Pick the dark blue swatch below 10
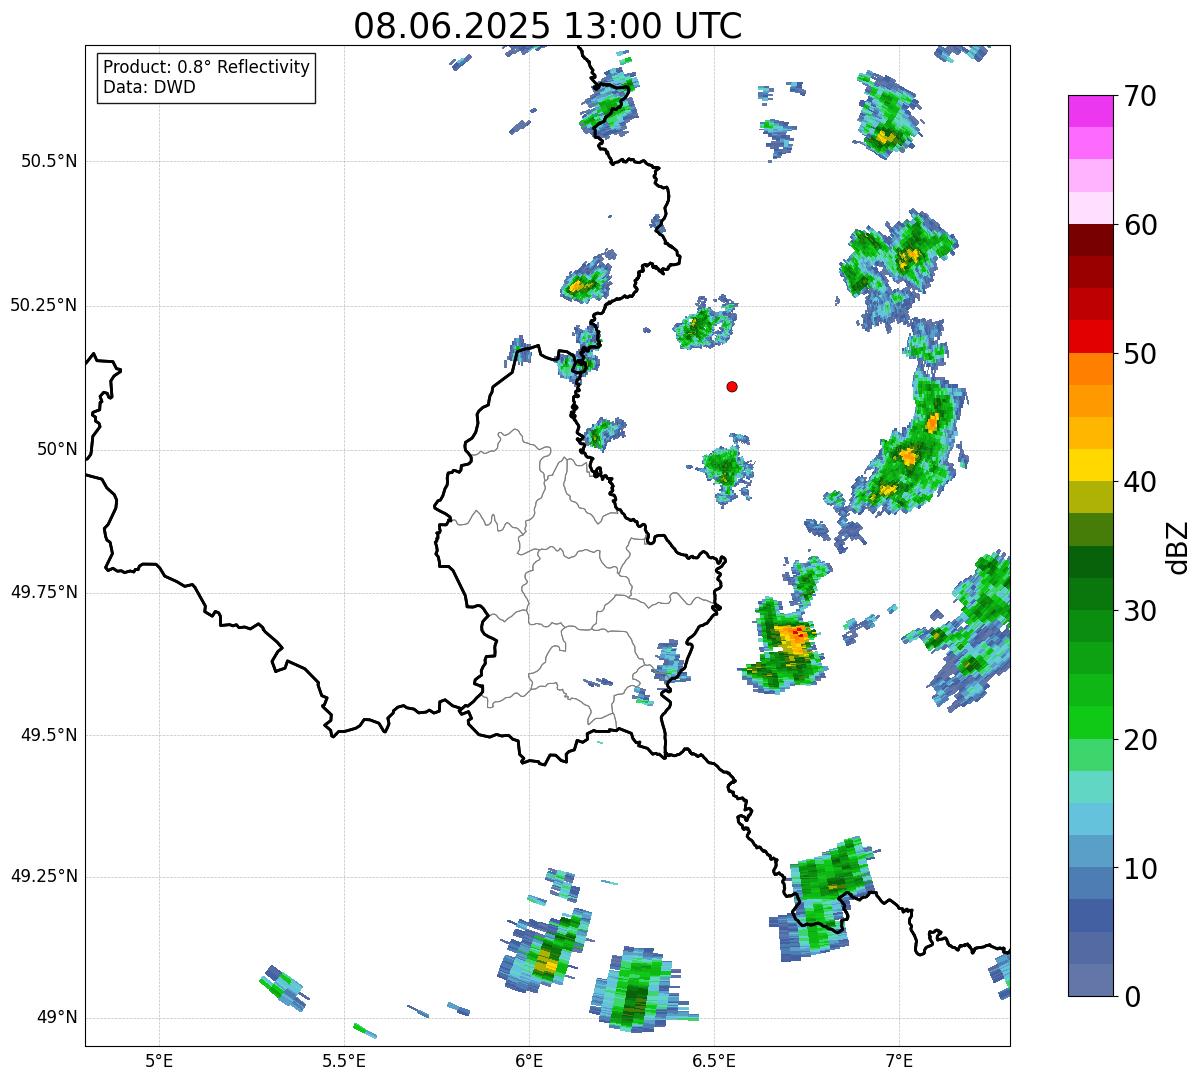Viewport: 1202px width, 1081px height. click(1090, 915)
